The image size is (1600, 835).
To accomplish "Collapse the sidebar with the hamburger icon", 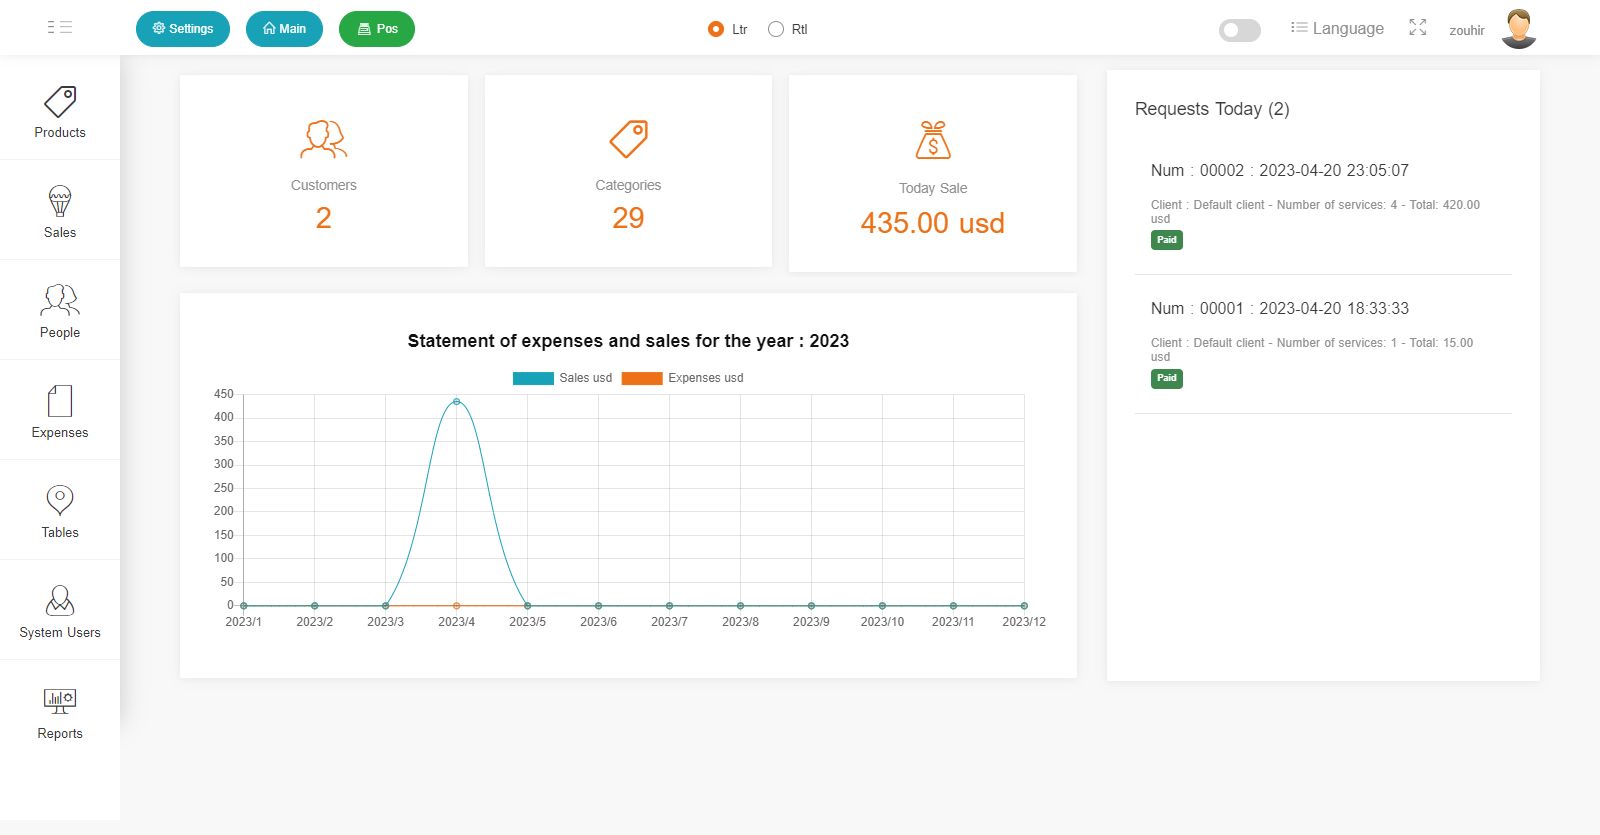I will point(60,28).
